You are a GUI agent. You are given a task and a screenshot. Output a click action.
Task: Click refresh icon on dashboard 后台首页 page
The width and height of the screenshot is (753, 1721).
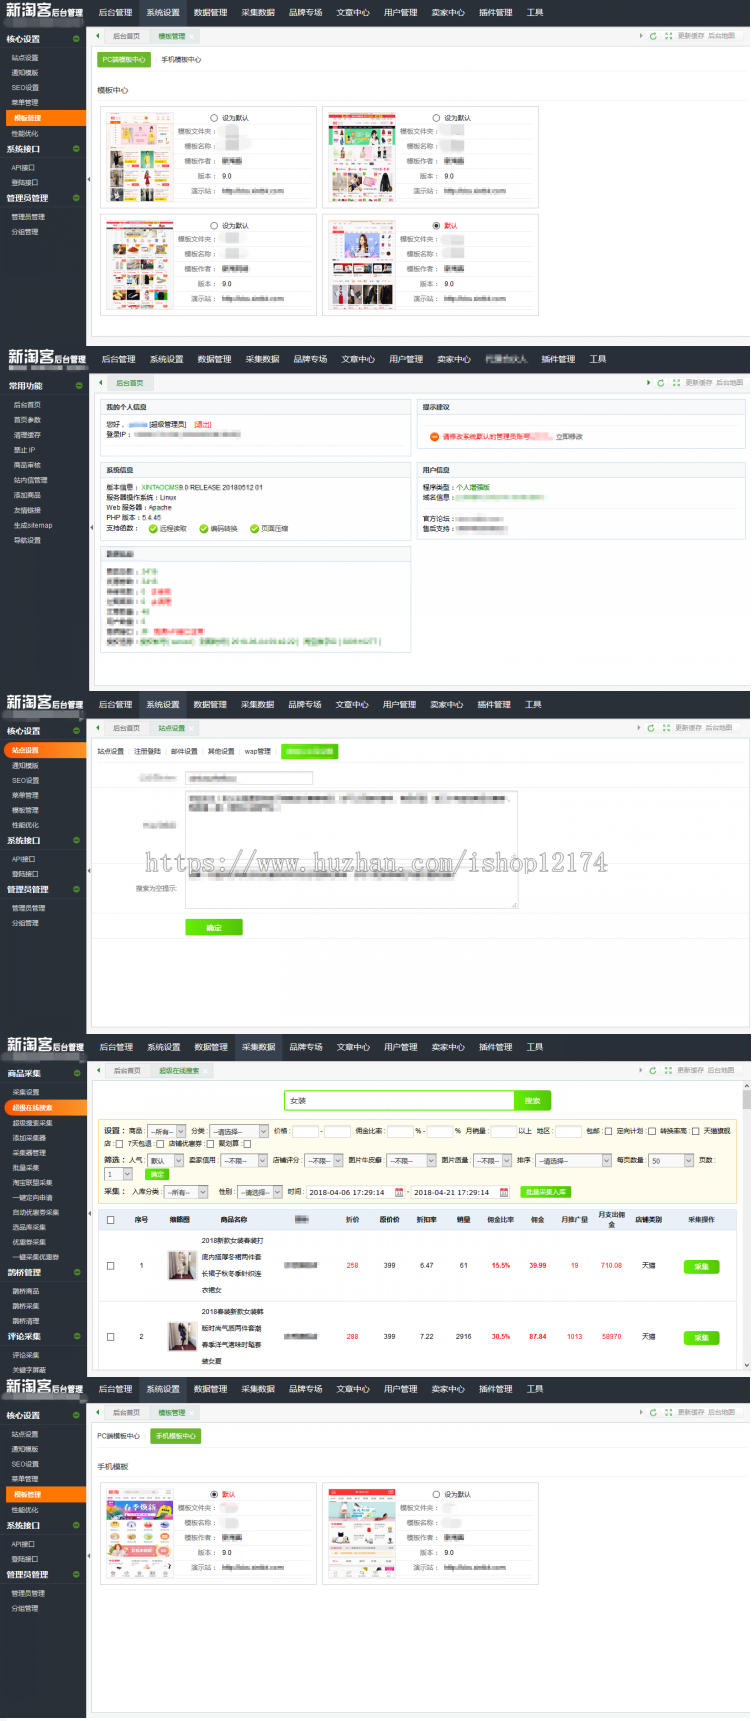tap(661, 383)
